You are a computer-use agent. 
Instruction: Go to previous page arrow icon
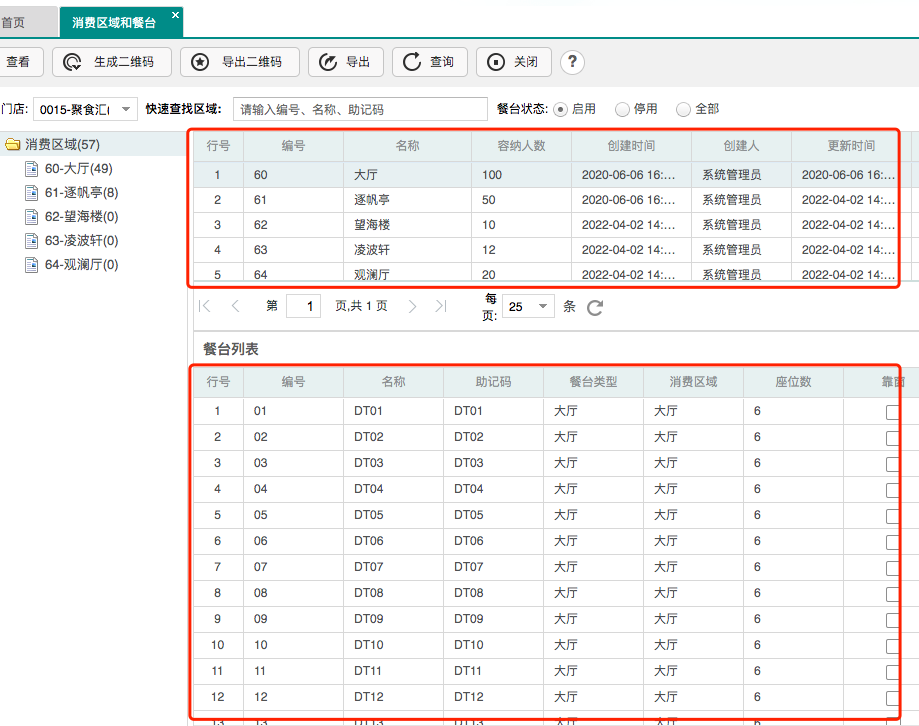point(235,307)
